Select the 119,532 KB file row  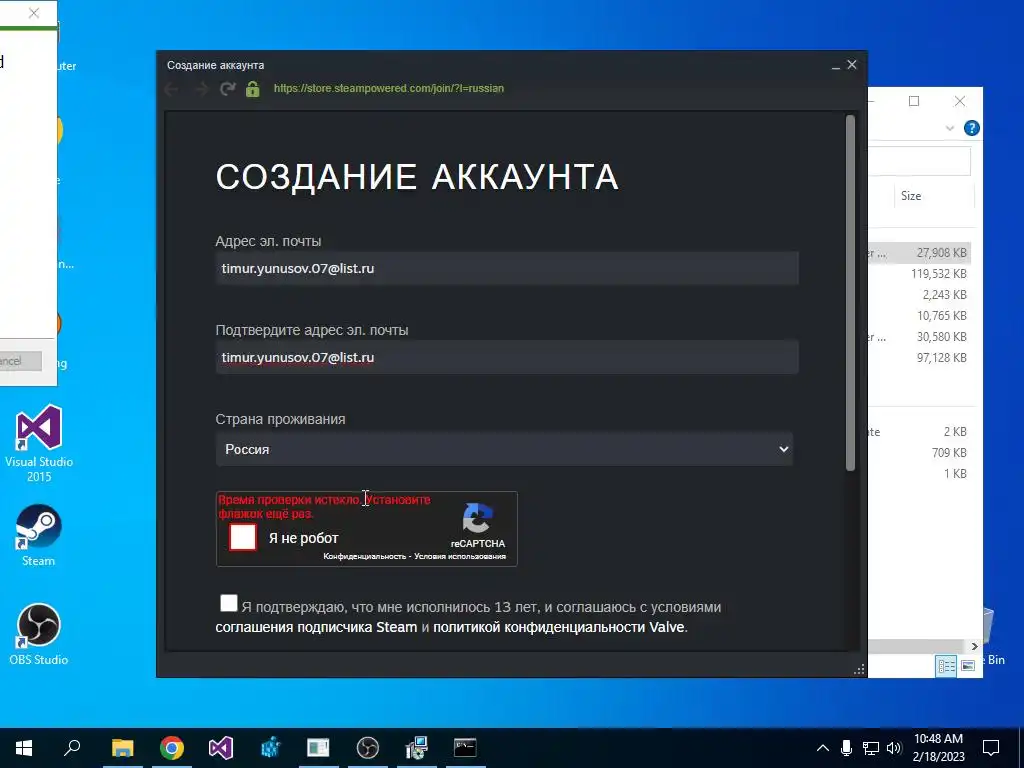(x=921, y=274)
